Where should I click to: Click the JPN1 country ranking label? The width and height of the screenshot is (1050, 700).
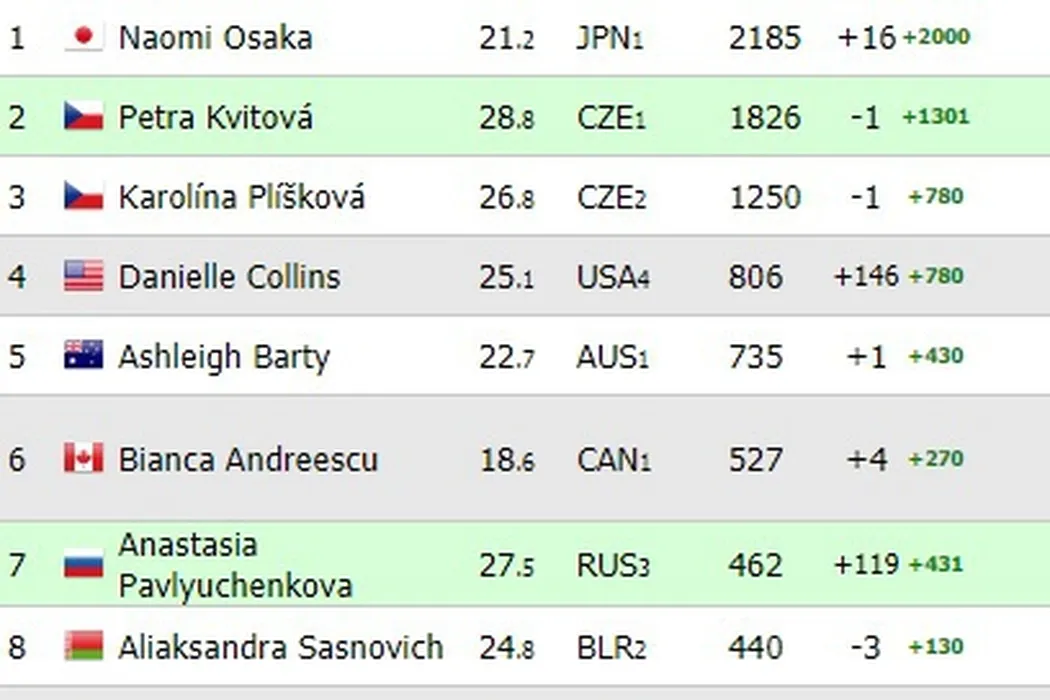pos(609,38)
